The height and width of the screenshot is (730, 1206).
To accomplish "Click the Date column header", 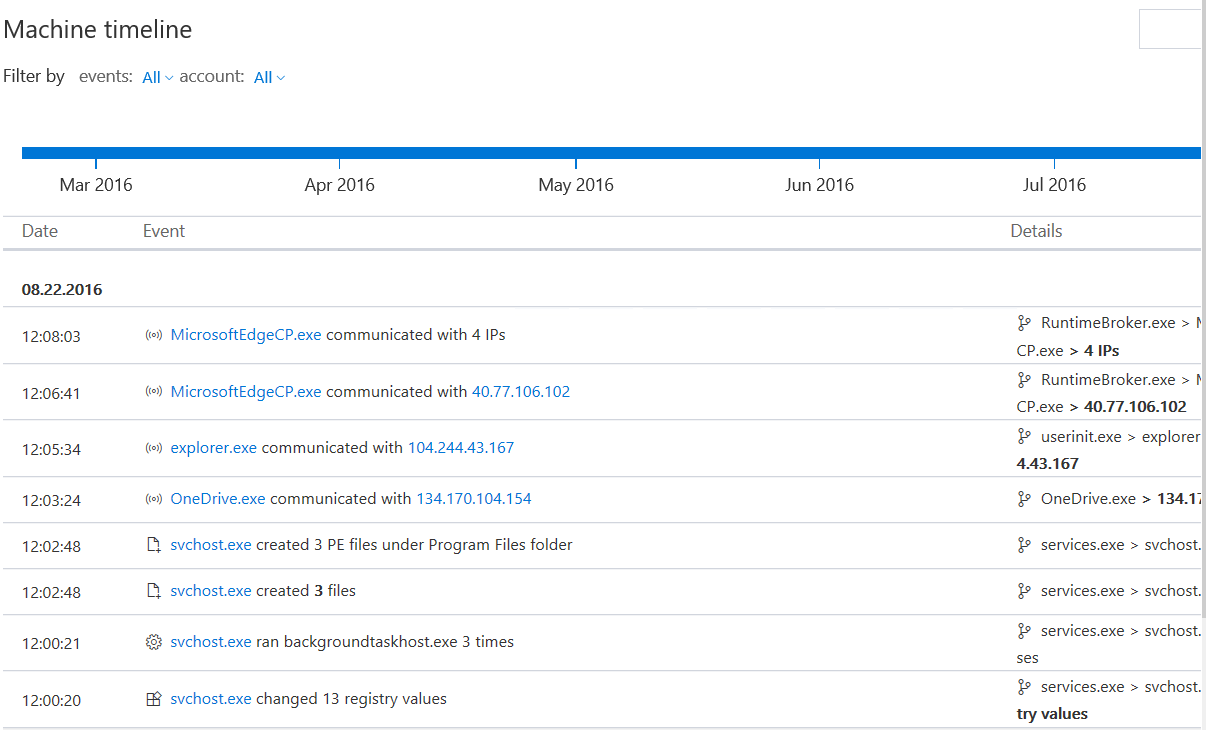I will click(x=40, y=231).
